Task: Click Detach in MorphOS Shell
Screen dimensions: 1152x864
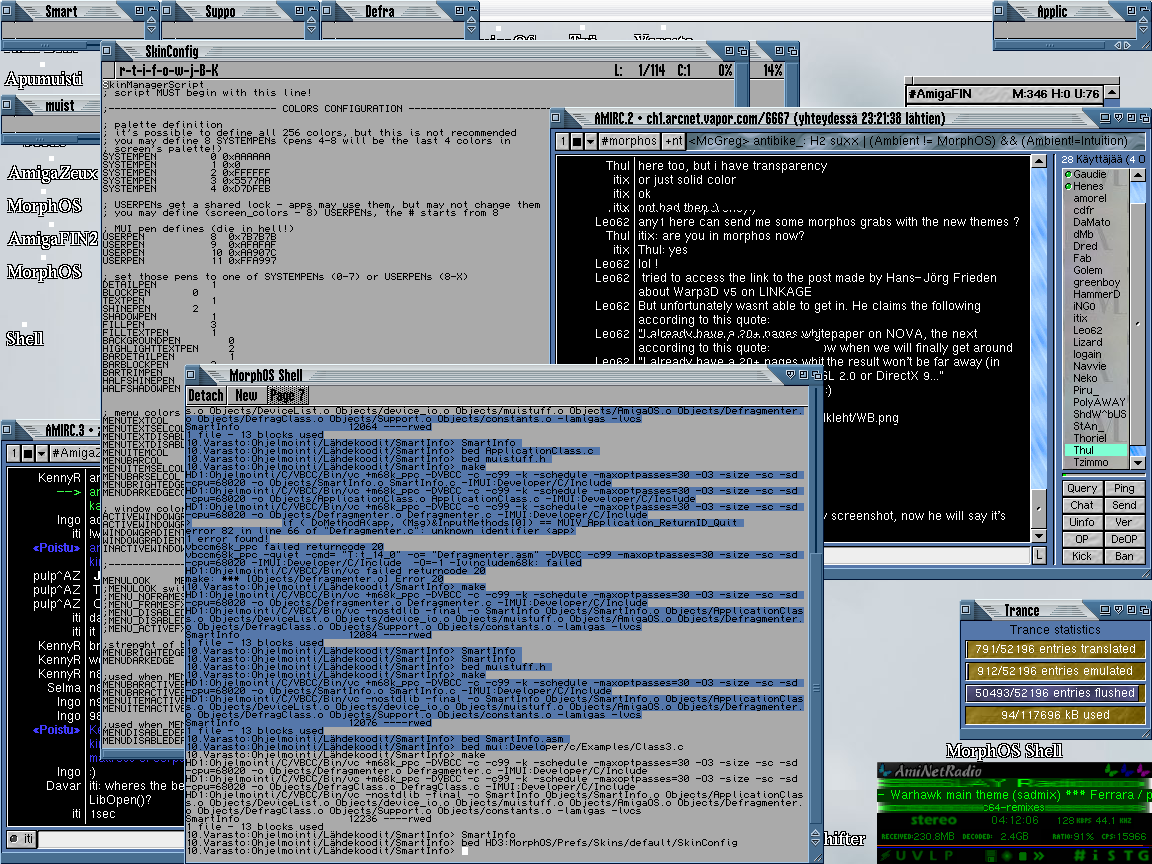Action: 206,395
